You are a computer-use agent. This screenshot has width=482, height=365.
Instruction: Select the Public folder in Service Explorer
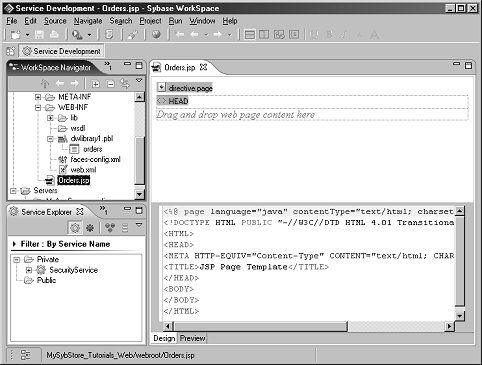[x=46, y=281]
